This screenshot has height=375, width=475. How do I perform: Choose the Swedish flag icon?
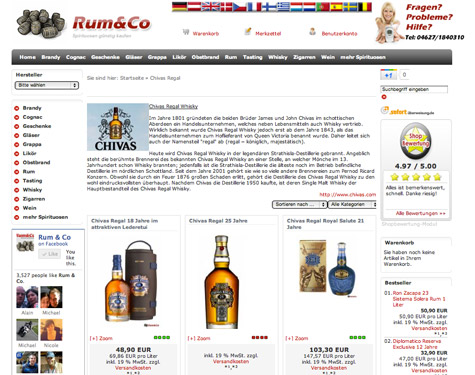click(350, 7)
